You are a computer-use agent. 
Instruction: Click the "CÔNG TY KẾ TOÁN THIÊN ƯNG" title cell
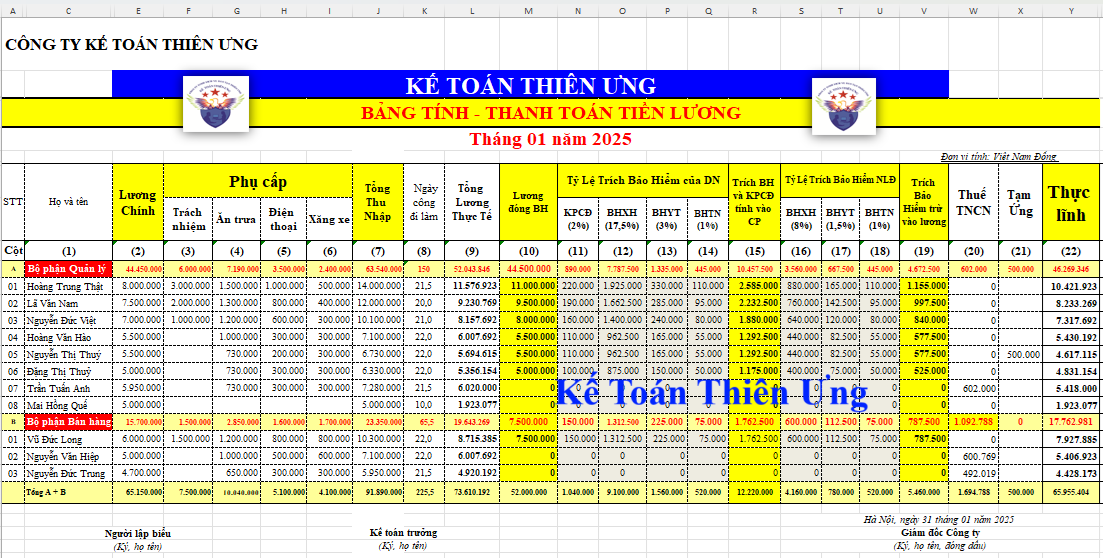coord(132,44)
